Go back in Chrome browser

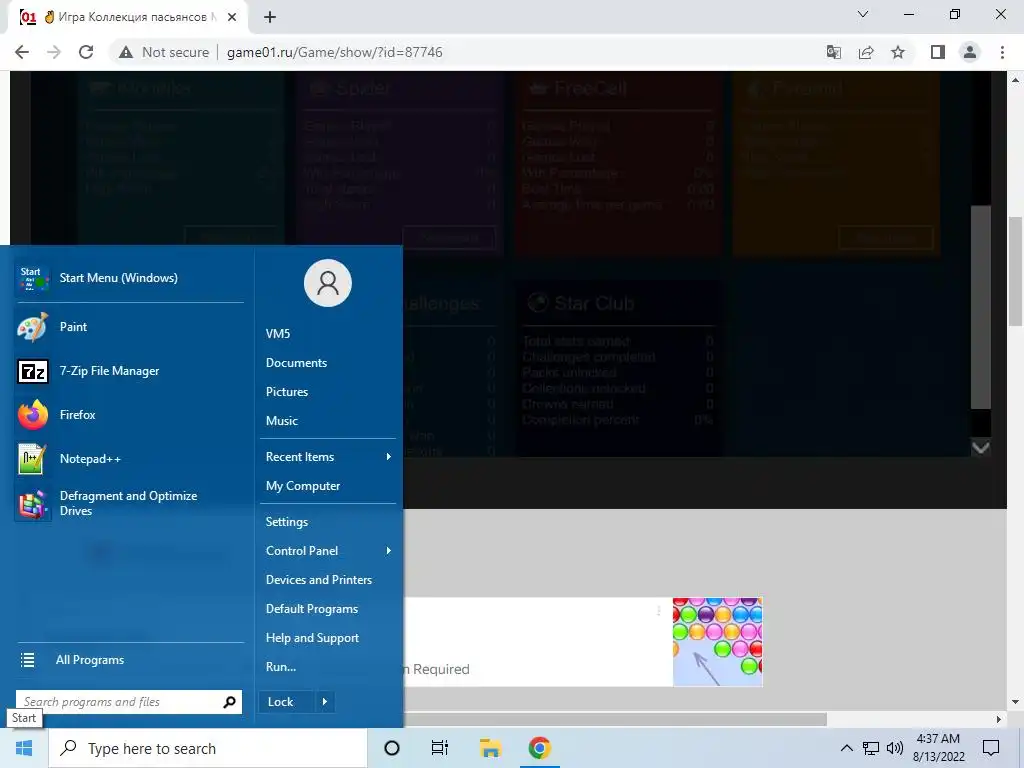(22, 52)
